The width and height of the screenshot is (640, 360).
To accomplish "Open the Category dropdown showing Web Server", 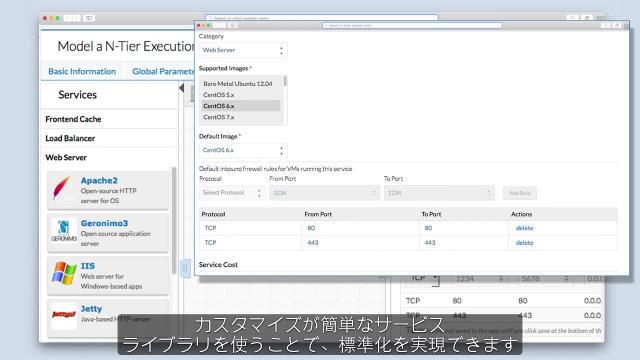I will [x=243, y=50].
